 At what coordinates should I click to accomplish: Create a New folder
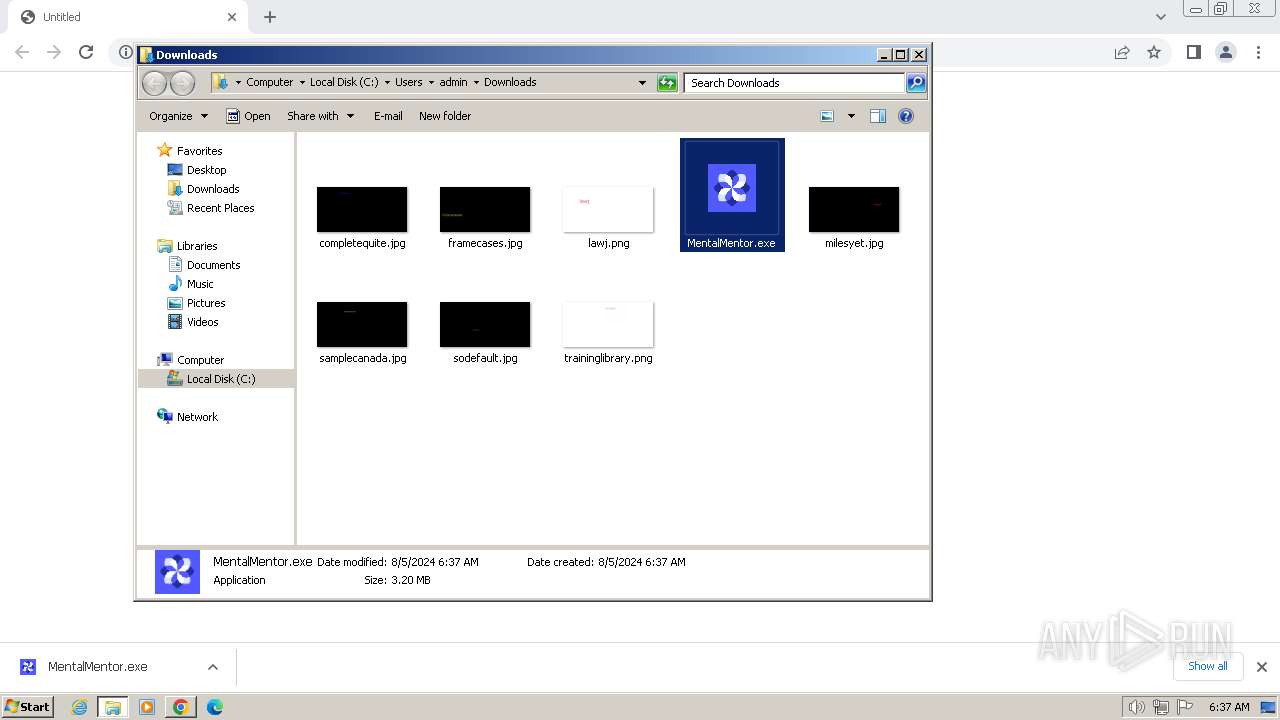[445, 116]
